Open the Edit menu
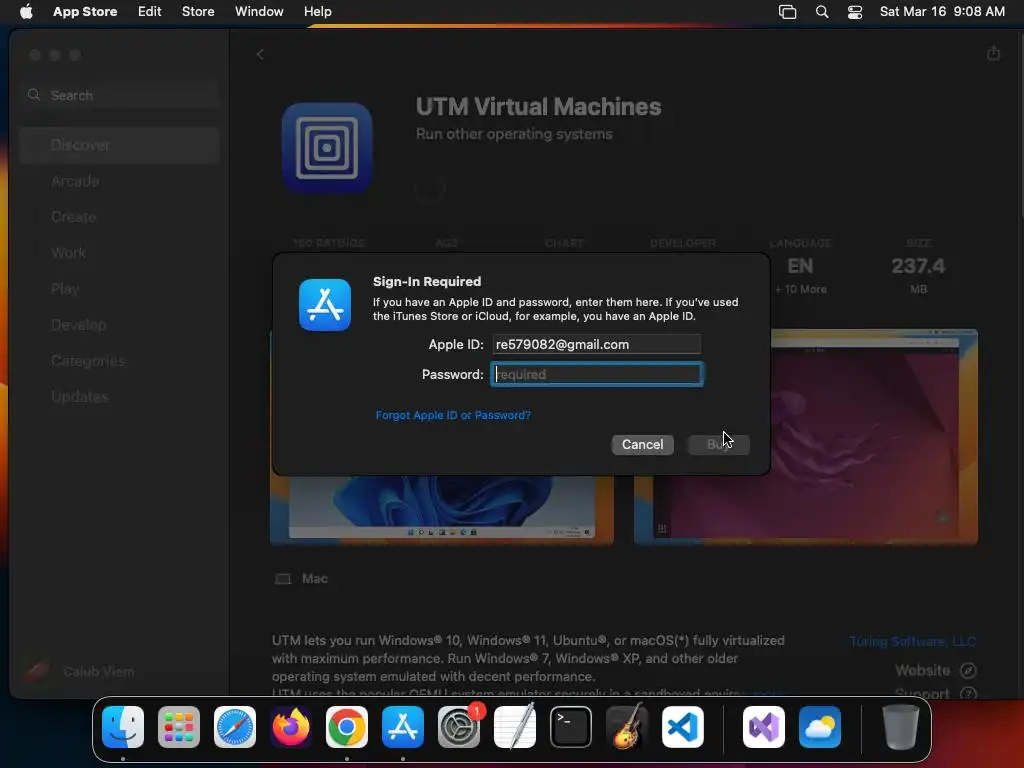This screenshot has width=1024, height=768. tap(150, 11)
